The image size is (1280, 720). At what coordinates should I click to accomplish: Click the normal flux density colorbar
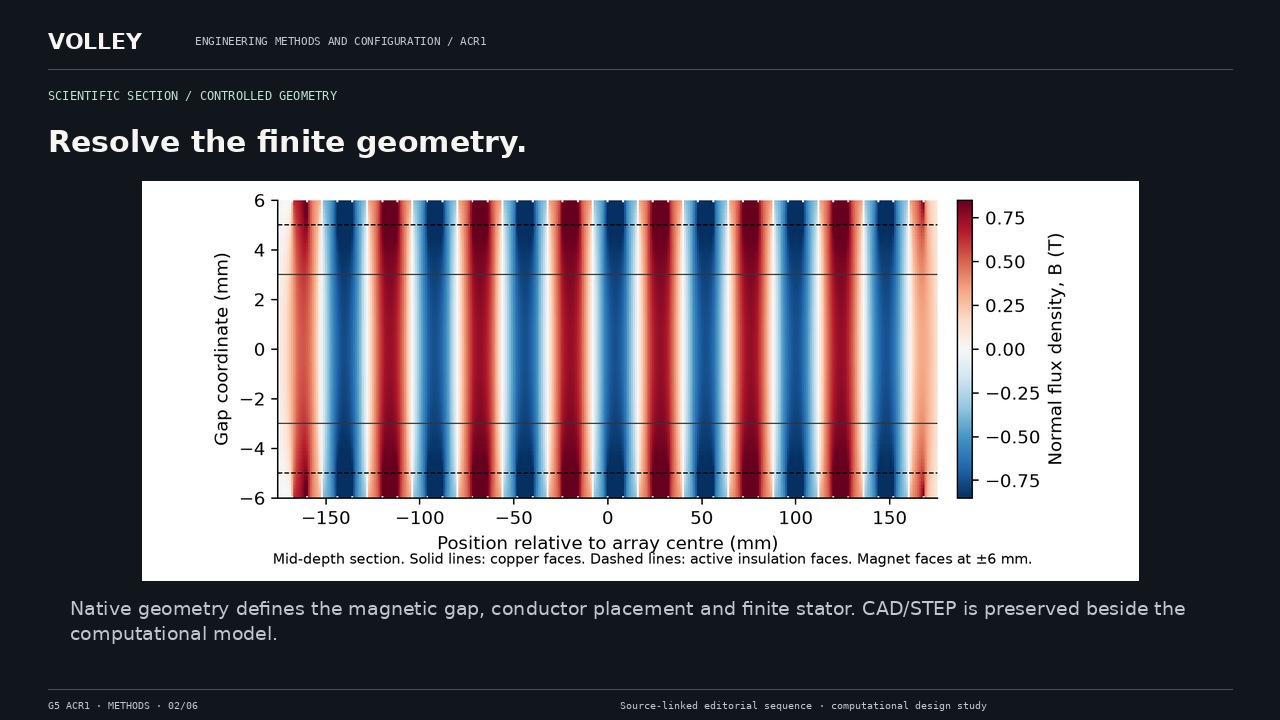point(964,349)
